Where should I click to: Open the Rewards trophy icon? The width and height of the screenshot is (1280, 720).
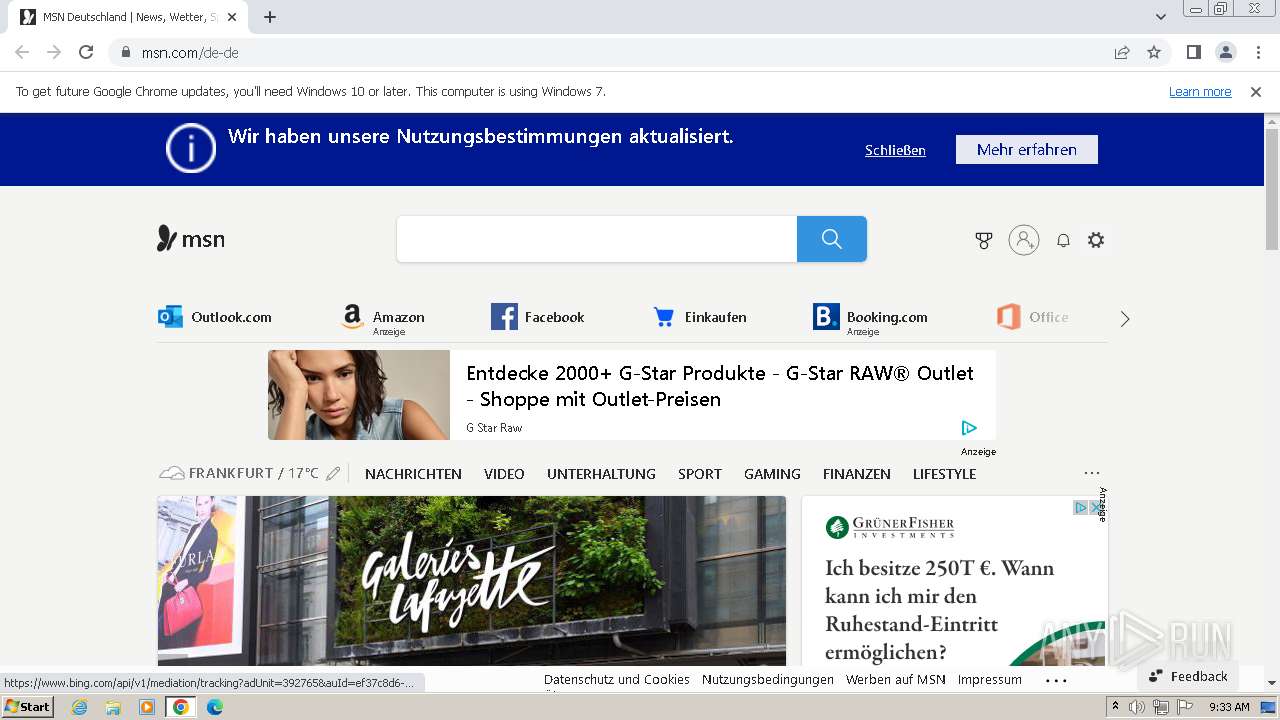click(x=984, y=240)
